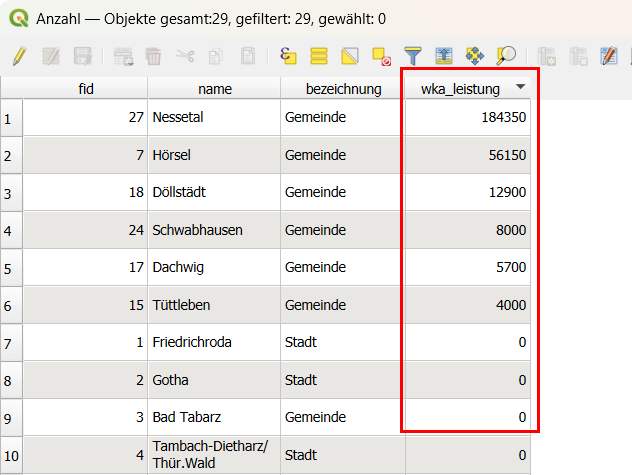Click the 4000 value cell
632x475 pixels.
[468, 305]
